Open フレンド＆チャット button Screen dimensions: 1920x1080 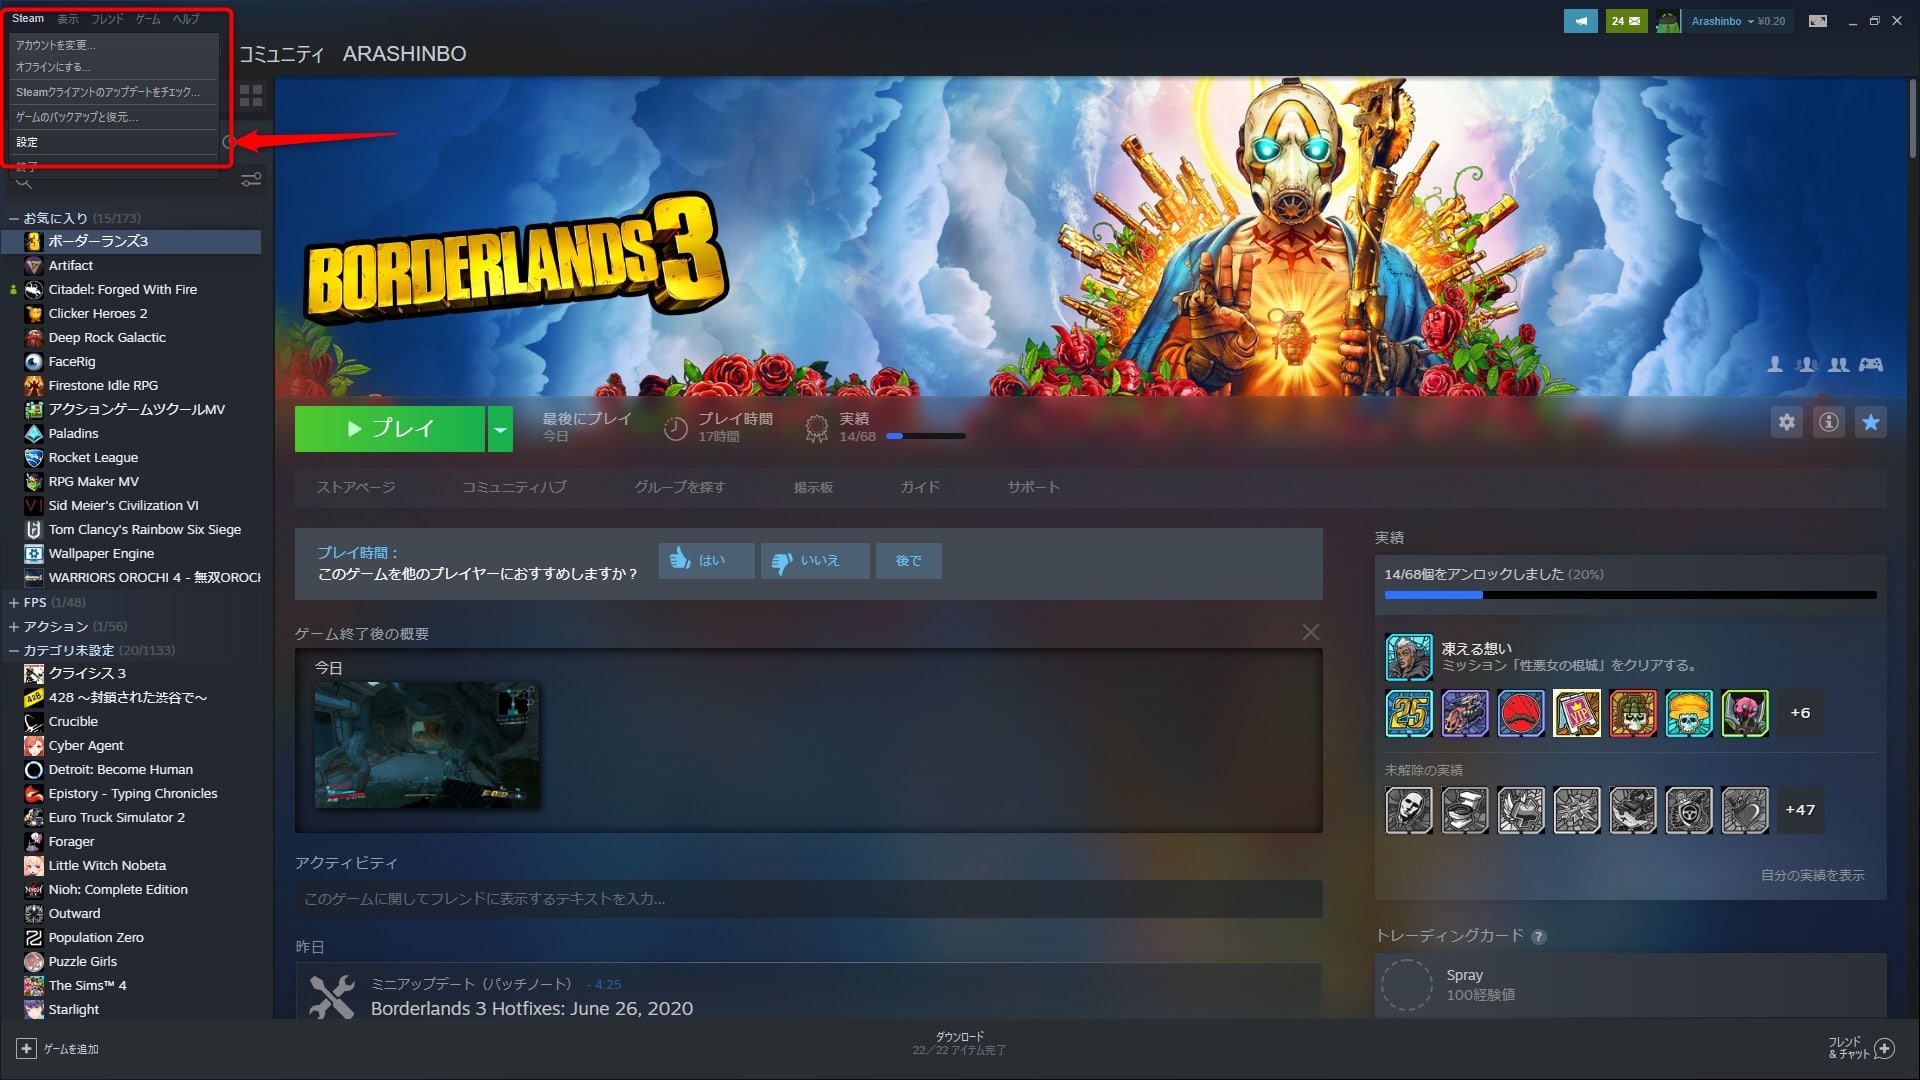[1861, 1047]
